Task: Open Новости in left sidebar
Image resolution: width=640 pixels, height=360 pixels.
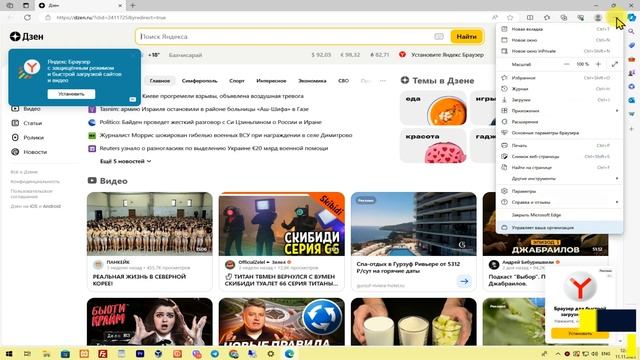Action: 29,152
